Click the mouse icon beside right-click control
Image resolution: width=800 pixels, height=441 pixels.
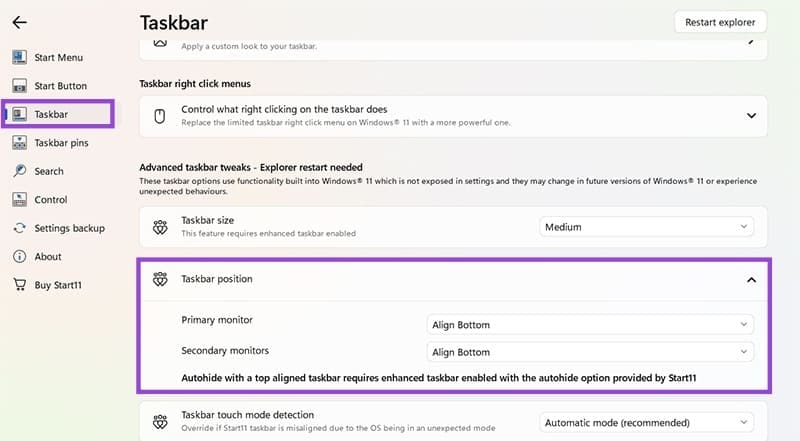click(x=159, y=116)
